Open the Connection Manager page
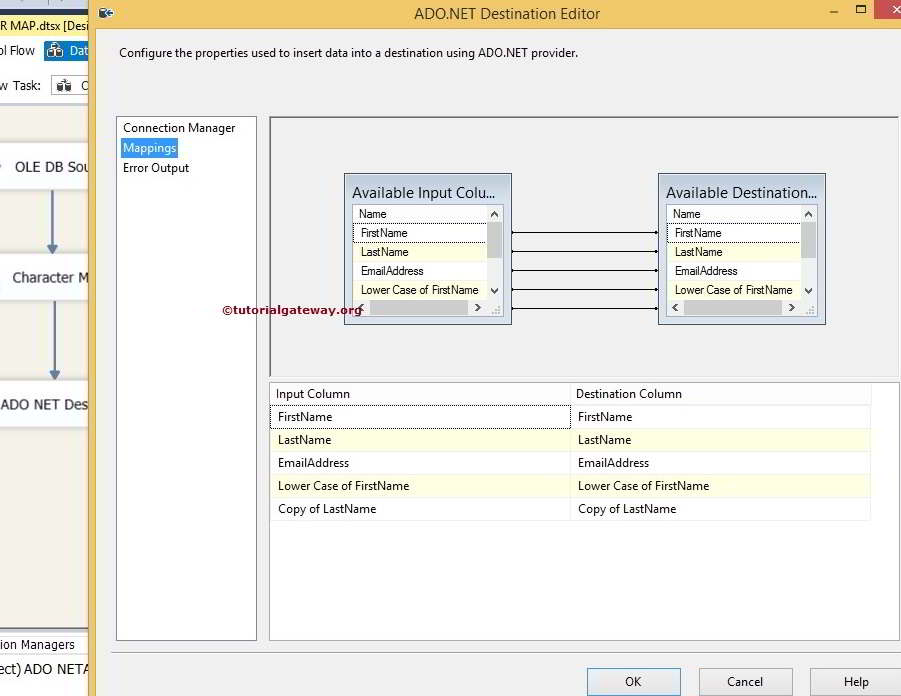This screenshot has height=696, width=901. 180,127
